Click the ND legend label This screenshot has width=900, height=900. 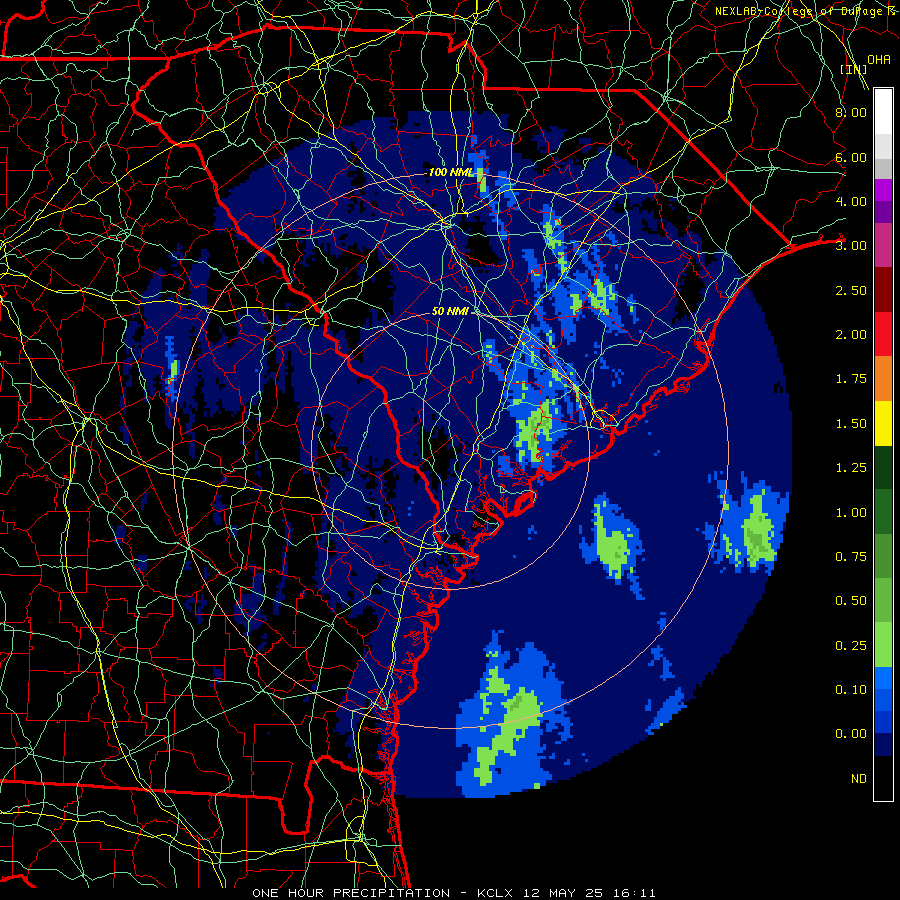pyautogui.click(x=859, y=779)
